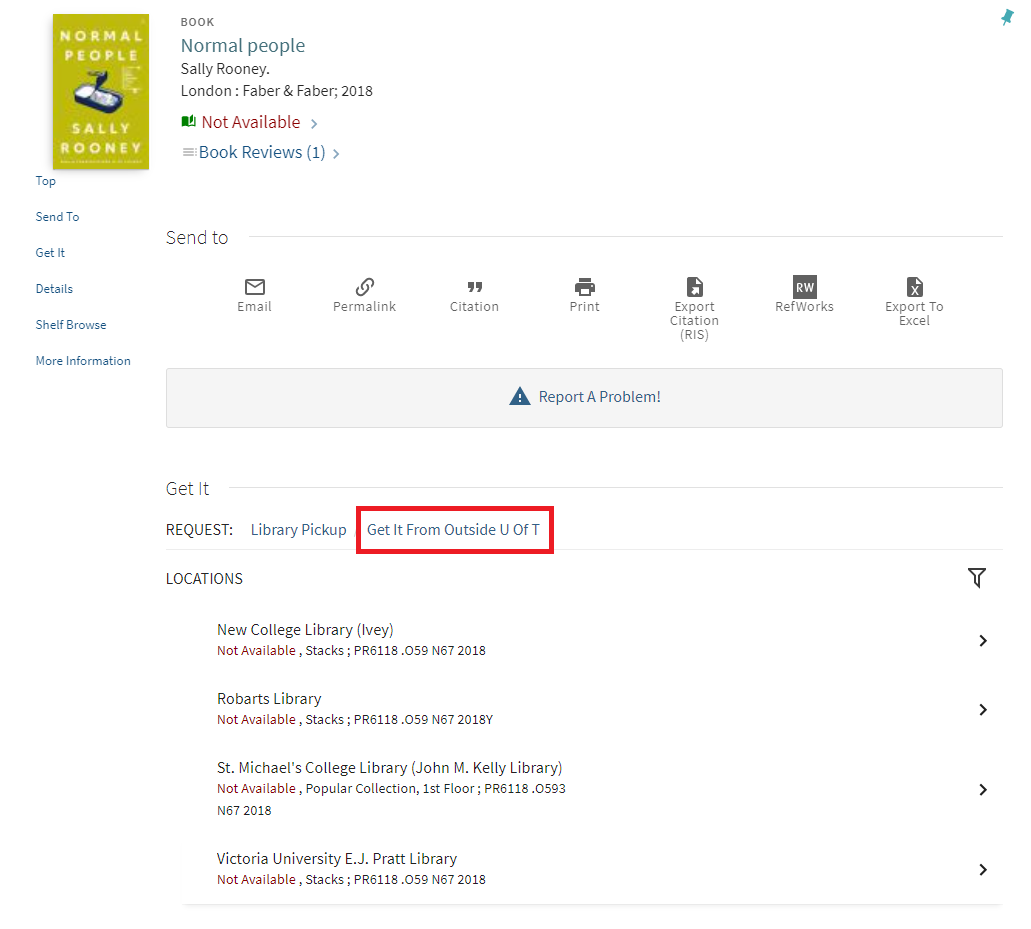Click London : Faber & Faber; 2018 text
1031x929 pixels.
[x=277, y=91]
